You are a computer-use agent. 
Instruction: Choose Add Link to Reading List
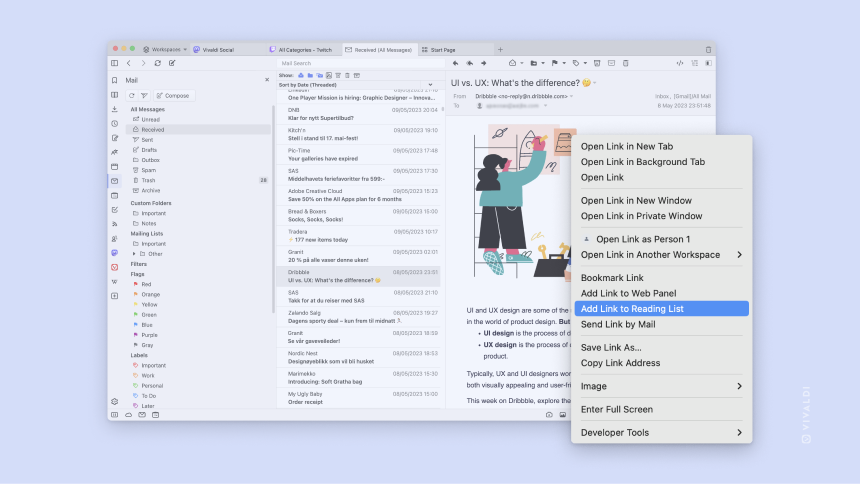point(661,309)
